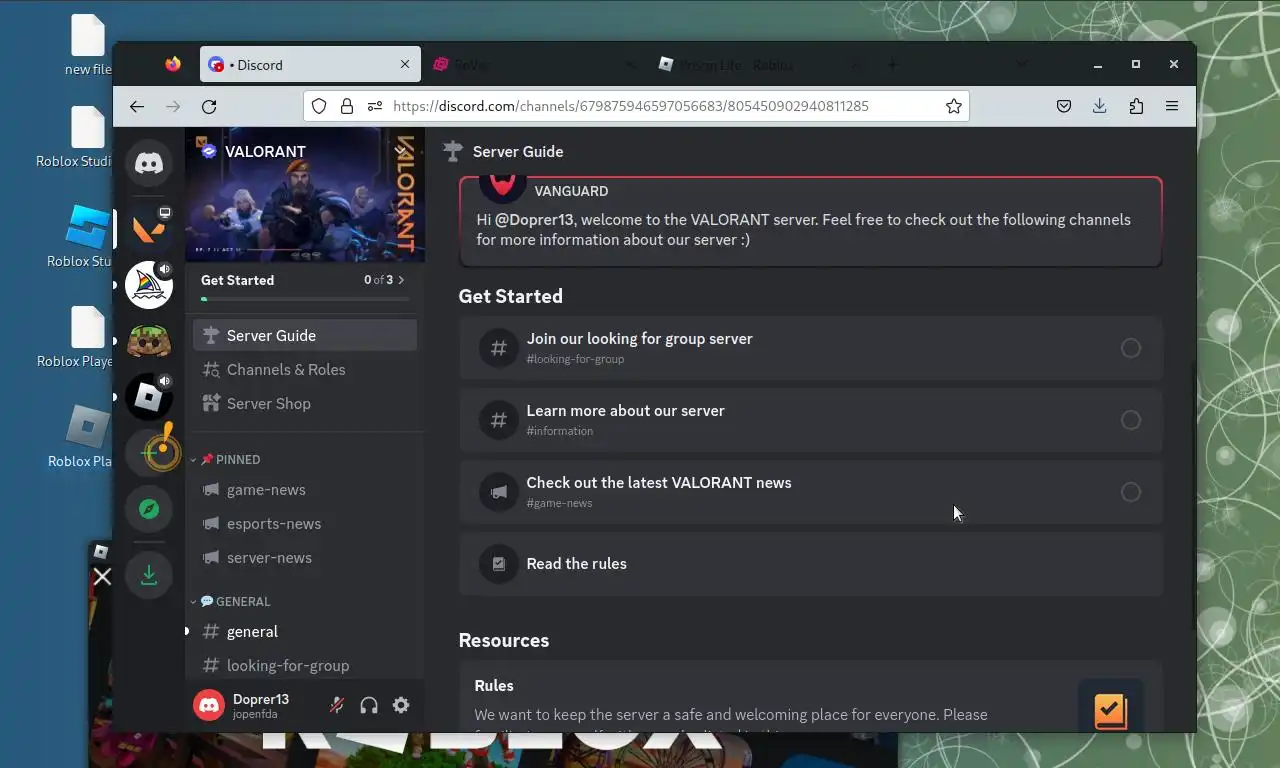Go back in Firefox
The height and width of the screenshot is (768, 1280).
coord(137,106)
